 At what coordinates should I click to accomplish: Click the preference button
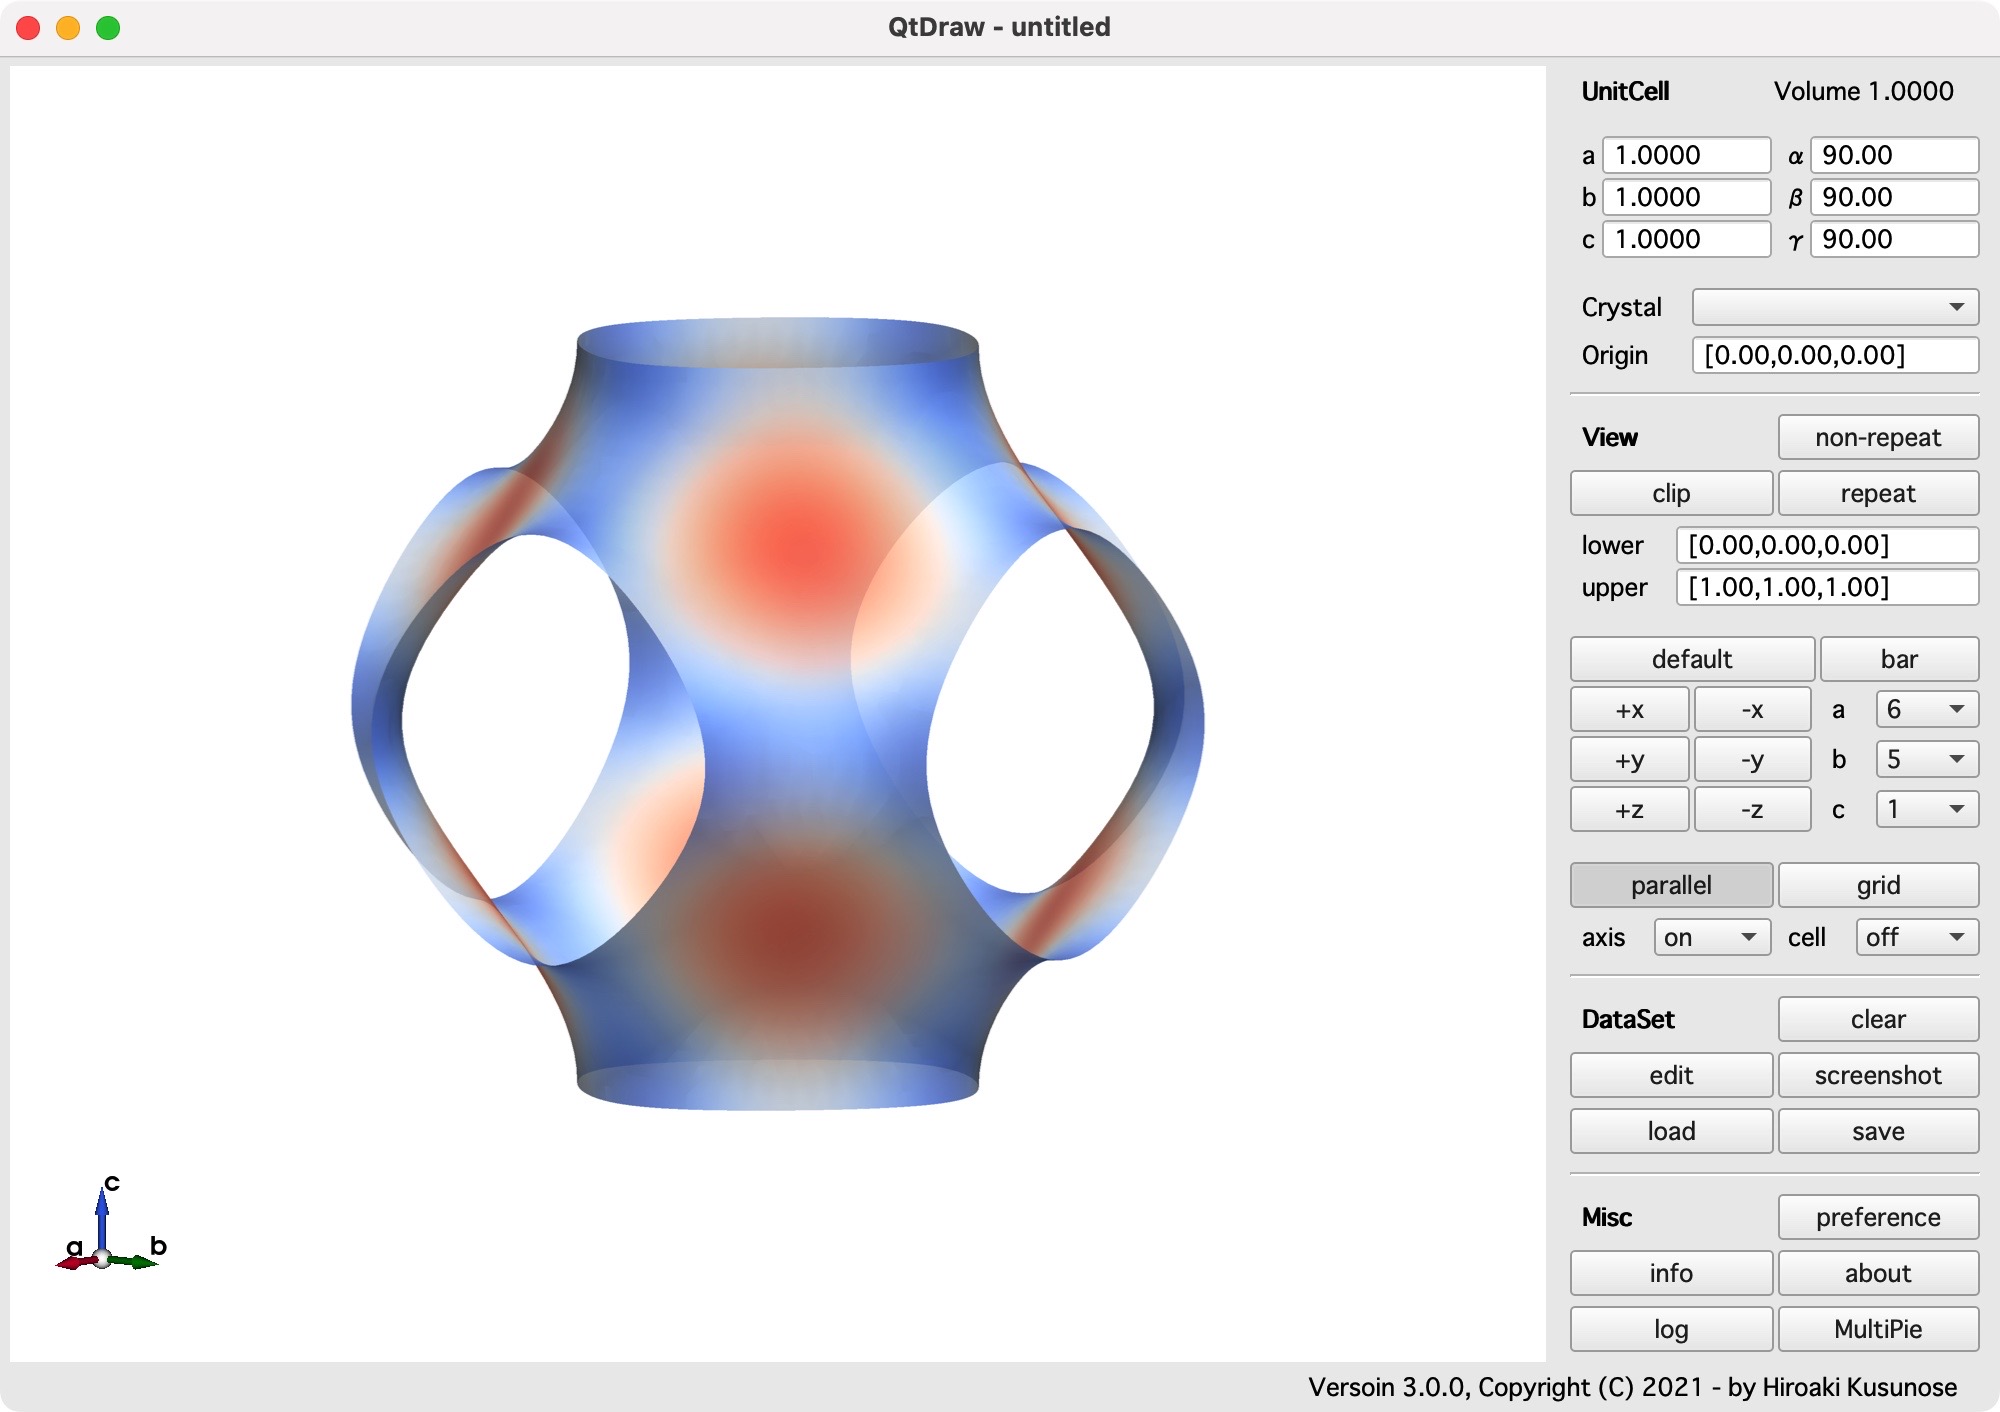(x=1877, y=1217)
